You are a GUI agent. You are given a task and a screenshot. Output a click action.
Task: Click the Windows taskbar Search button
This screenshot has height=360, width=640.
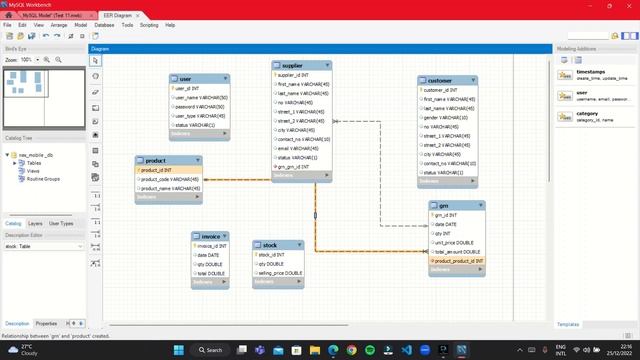point(210,350)
